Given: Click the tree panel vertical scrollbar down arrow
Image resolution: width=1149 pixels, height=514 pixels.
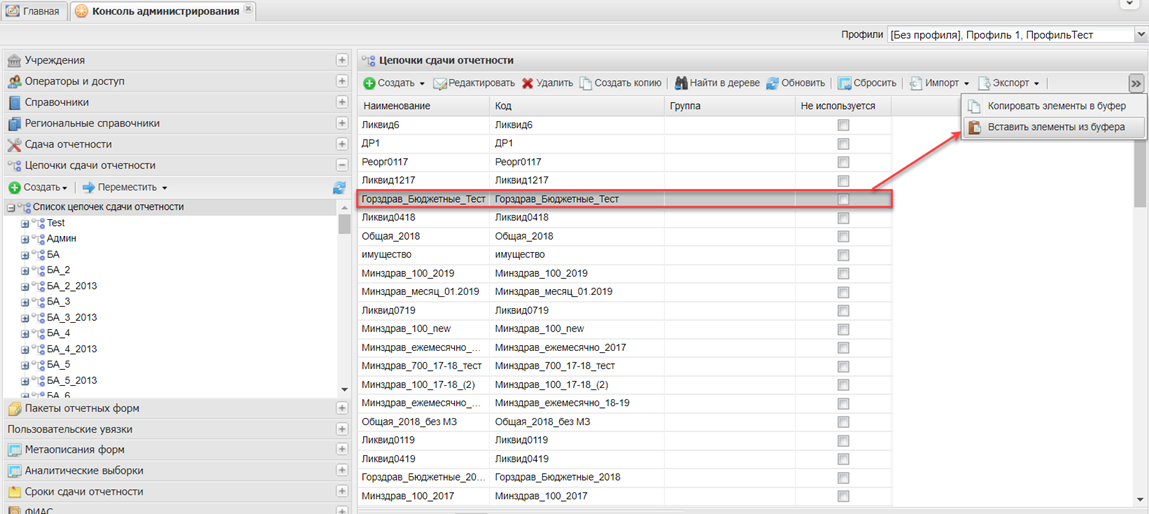Looking at the screenshot, I should click(x=344, y=389).
